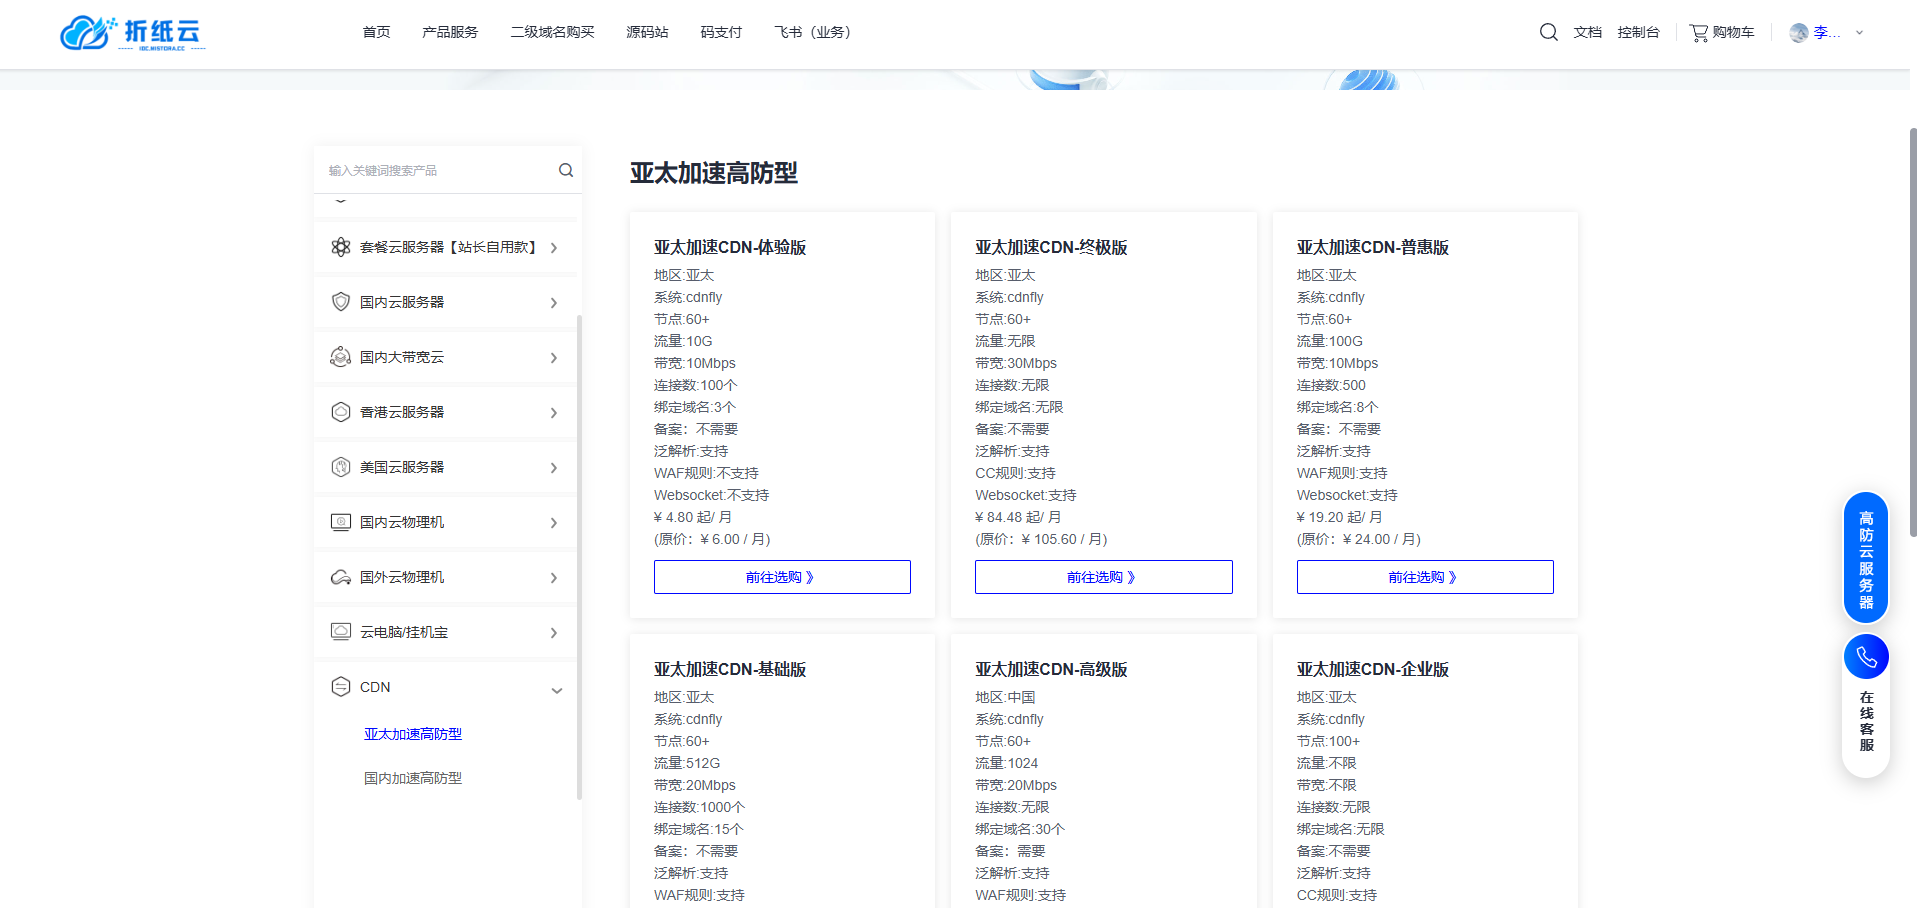
Task: Click the ¥ 4.80 起/ 月 price
Action: point(693,517)
